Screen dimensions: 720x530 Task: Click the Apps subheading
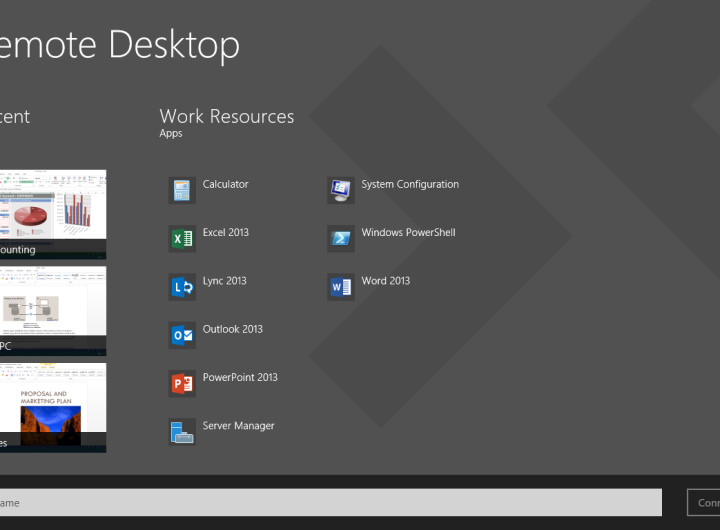(171, 134)
